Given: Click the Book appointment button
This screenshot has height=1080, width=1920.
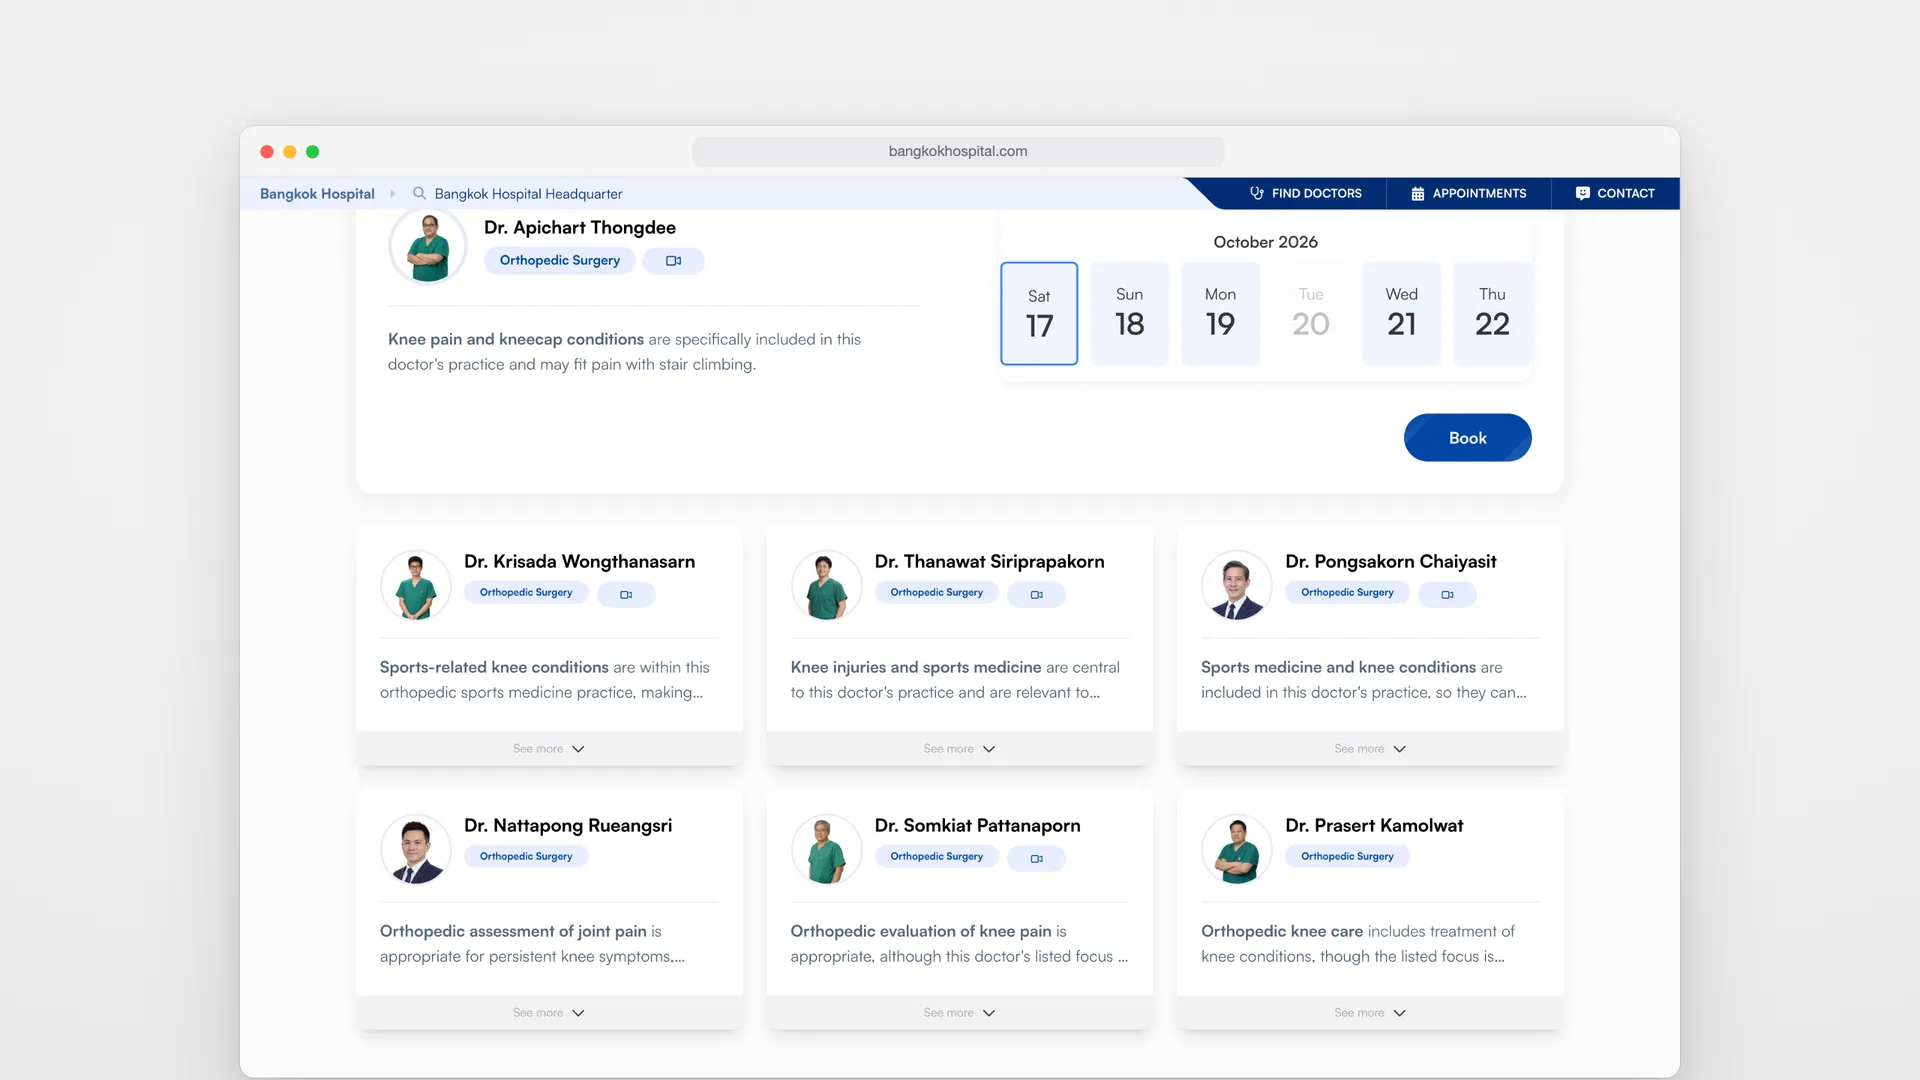Looking at the screenshot, I should [x=1467, y=438].
